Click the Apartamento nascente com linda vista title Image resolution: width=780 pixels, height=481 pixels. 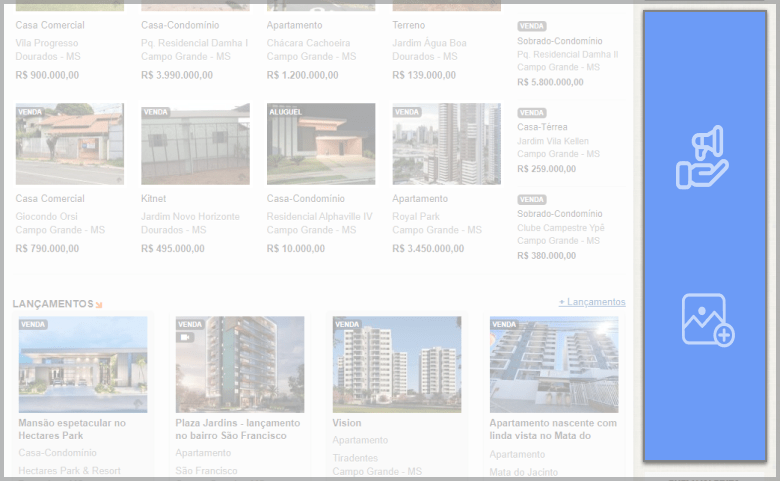(x=553, y=429)
